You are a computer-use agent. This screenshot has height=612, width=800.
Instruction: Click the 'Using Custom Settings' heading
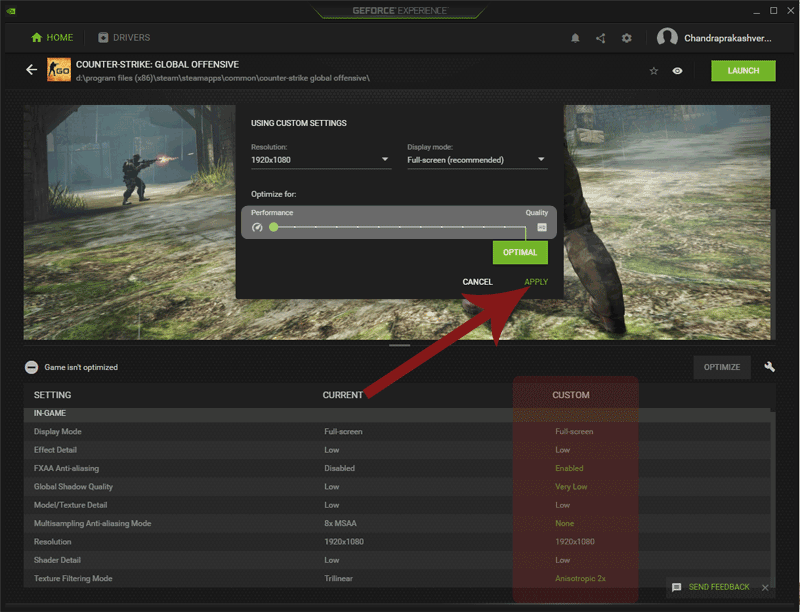pyautogui.click(x=298, y=123)
